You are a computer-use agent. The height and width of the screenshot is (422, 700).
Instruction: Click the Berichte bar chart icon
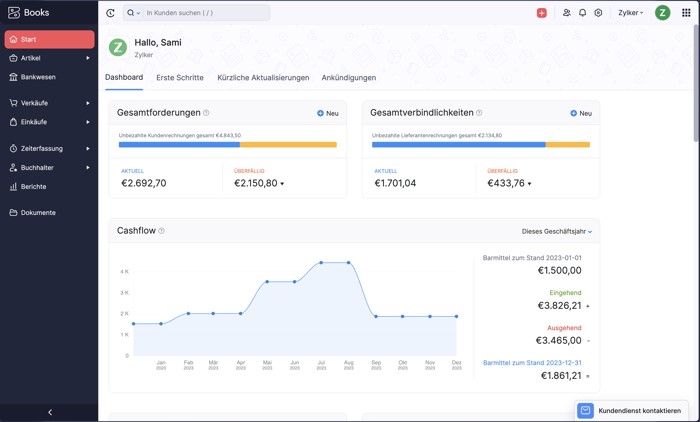pyautogui.click(x=14, y=187)
